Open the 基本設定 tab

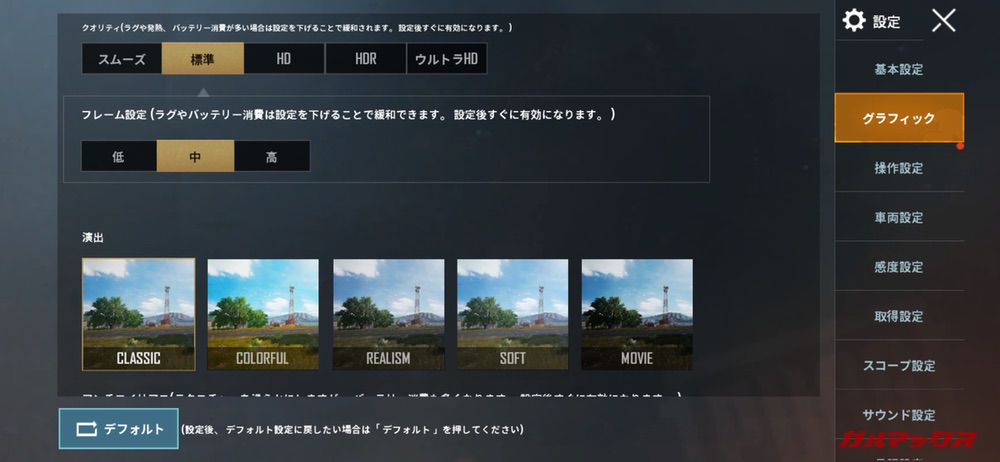[x=899, y=70]
